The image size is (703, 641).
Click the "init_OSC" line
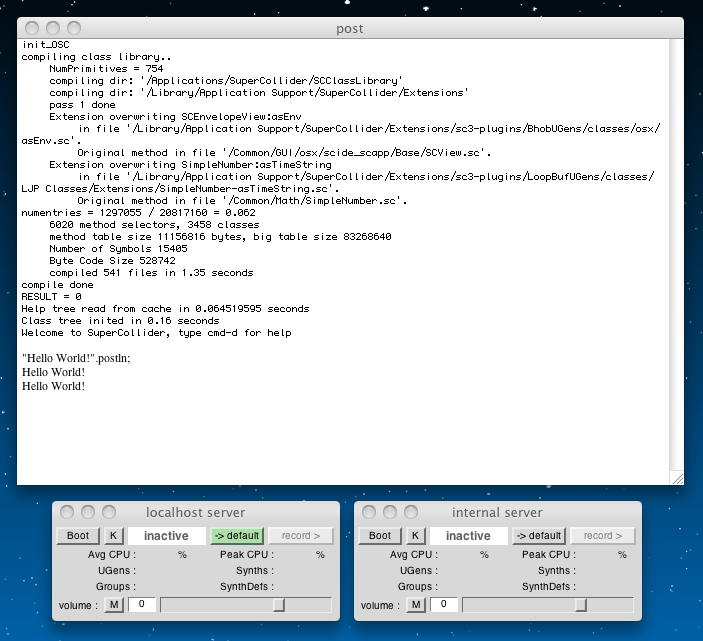point(46,44)
